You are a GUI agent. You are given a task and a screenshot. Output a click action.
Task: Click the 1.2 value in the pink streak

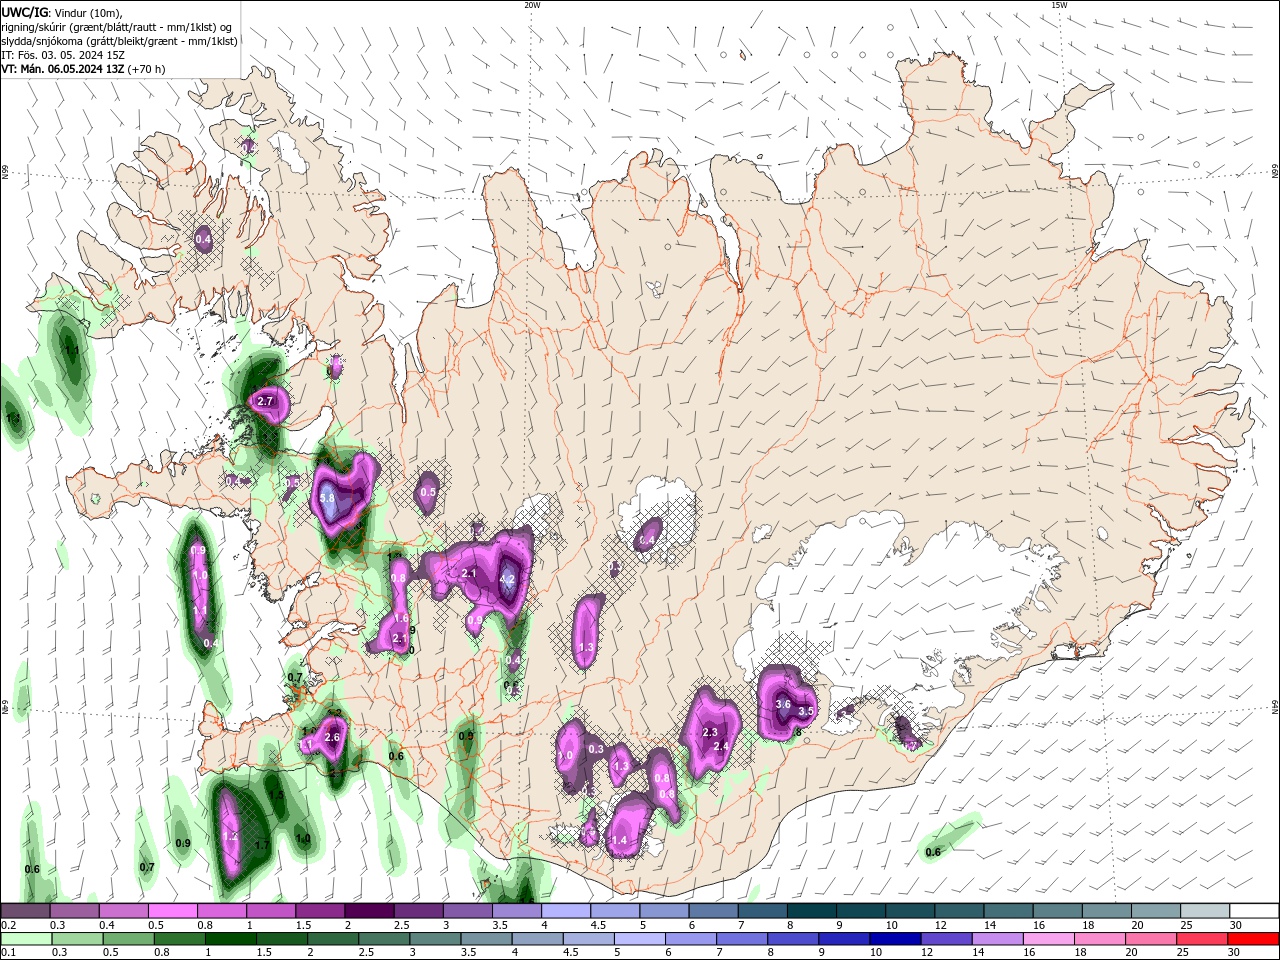(230, 836)
